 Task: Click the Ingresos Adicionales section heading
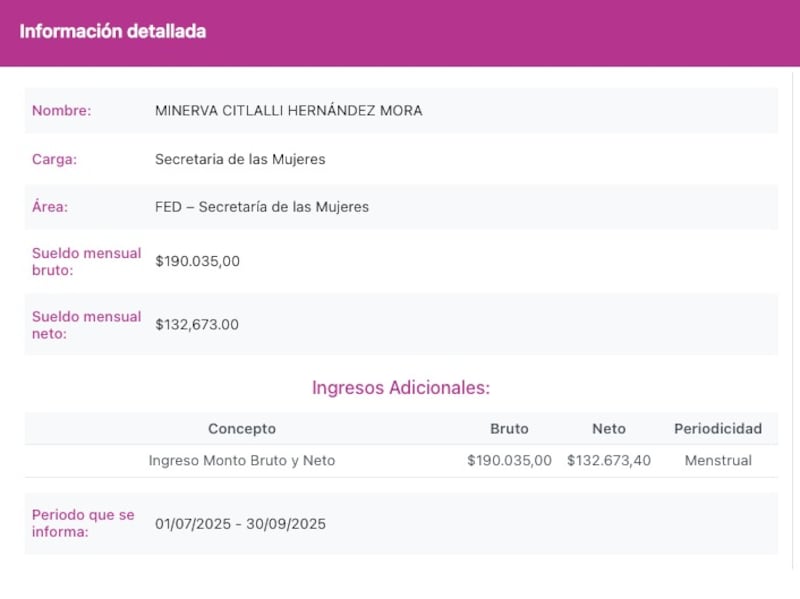tap(400, 388)
